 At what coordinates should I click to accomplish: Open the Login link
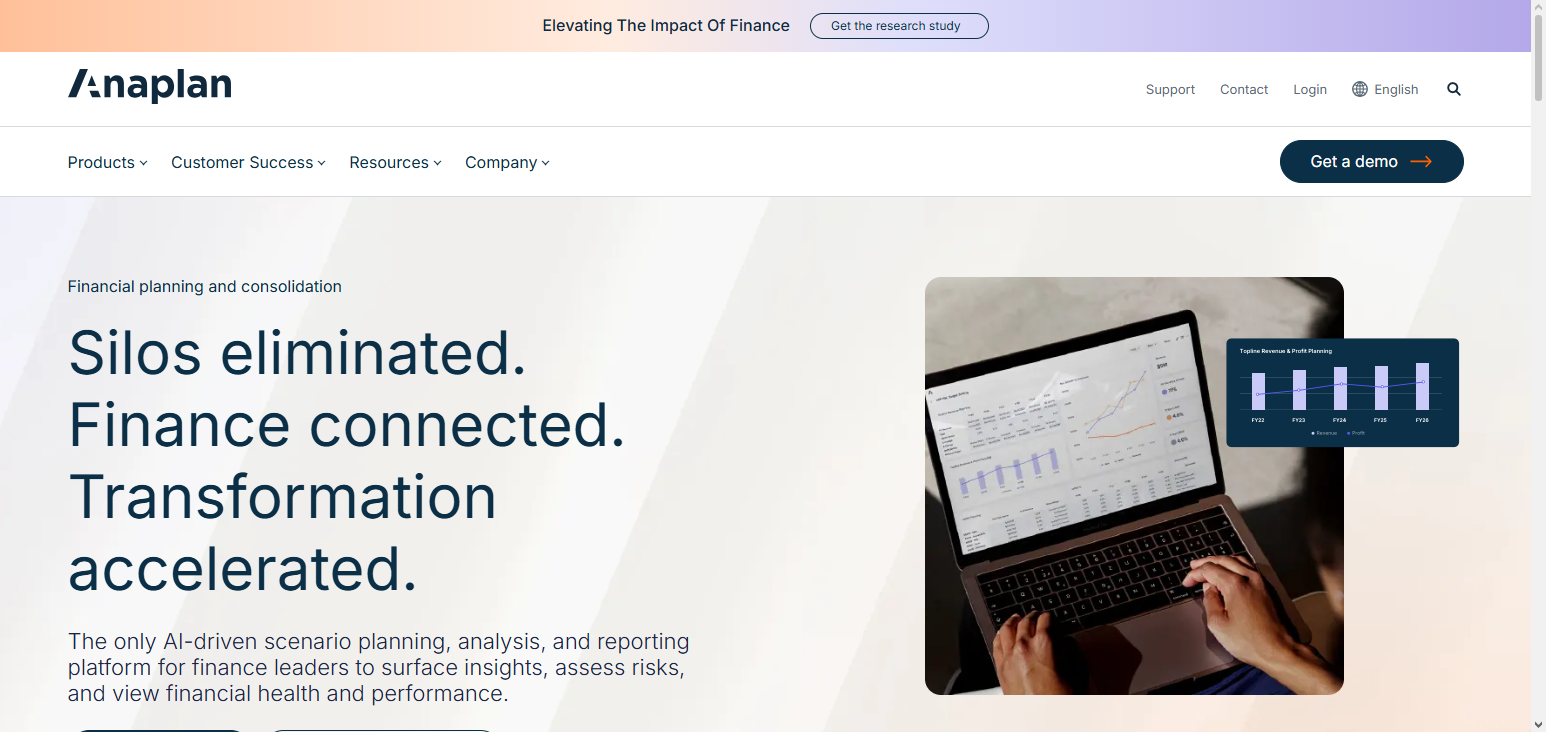click(1310, 89)
